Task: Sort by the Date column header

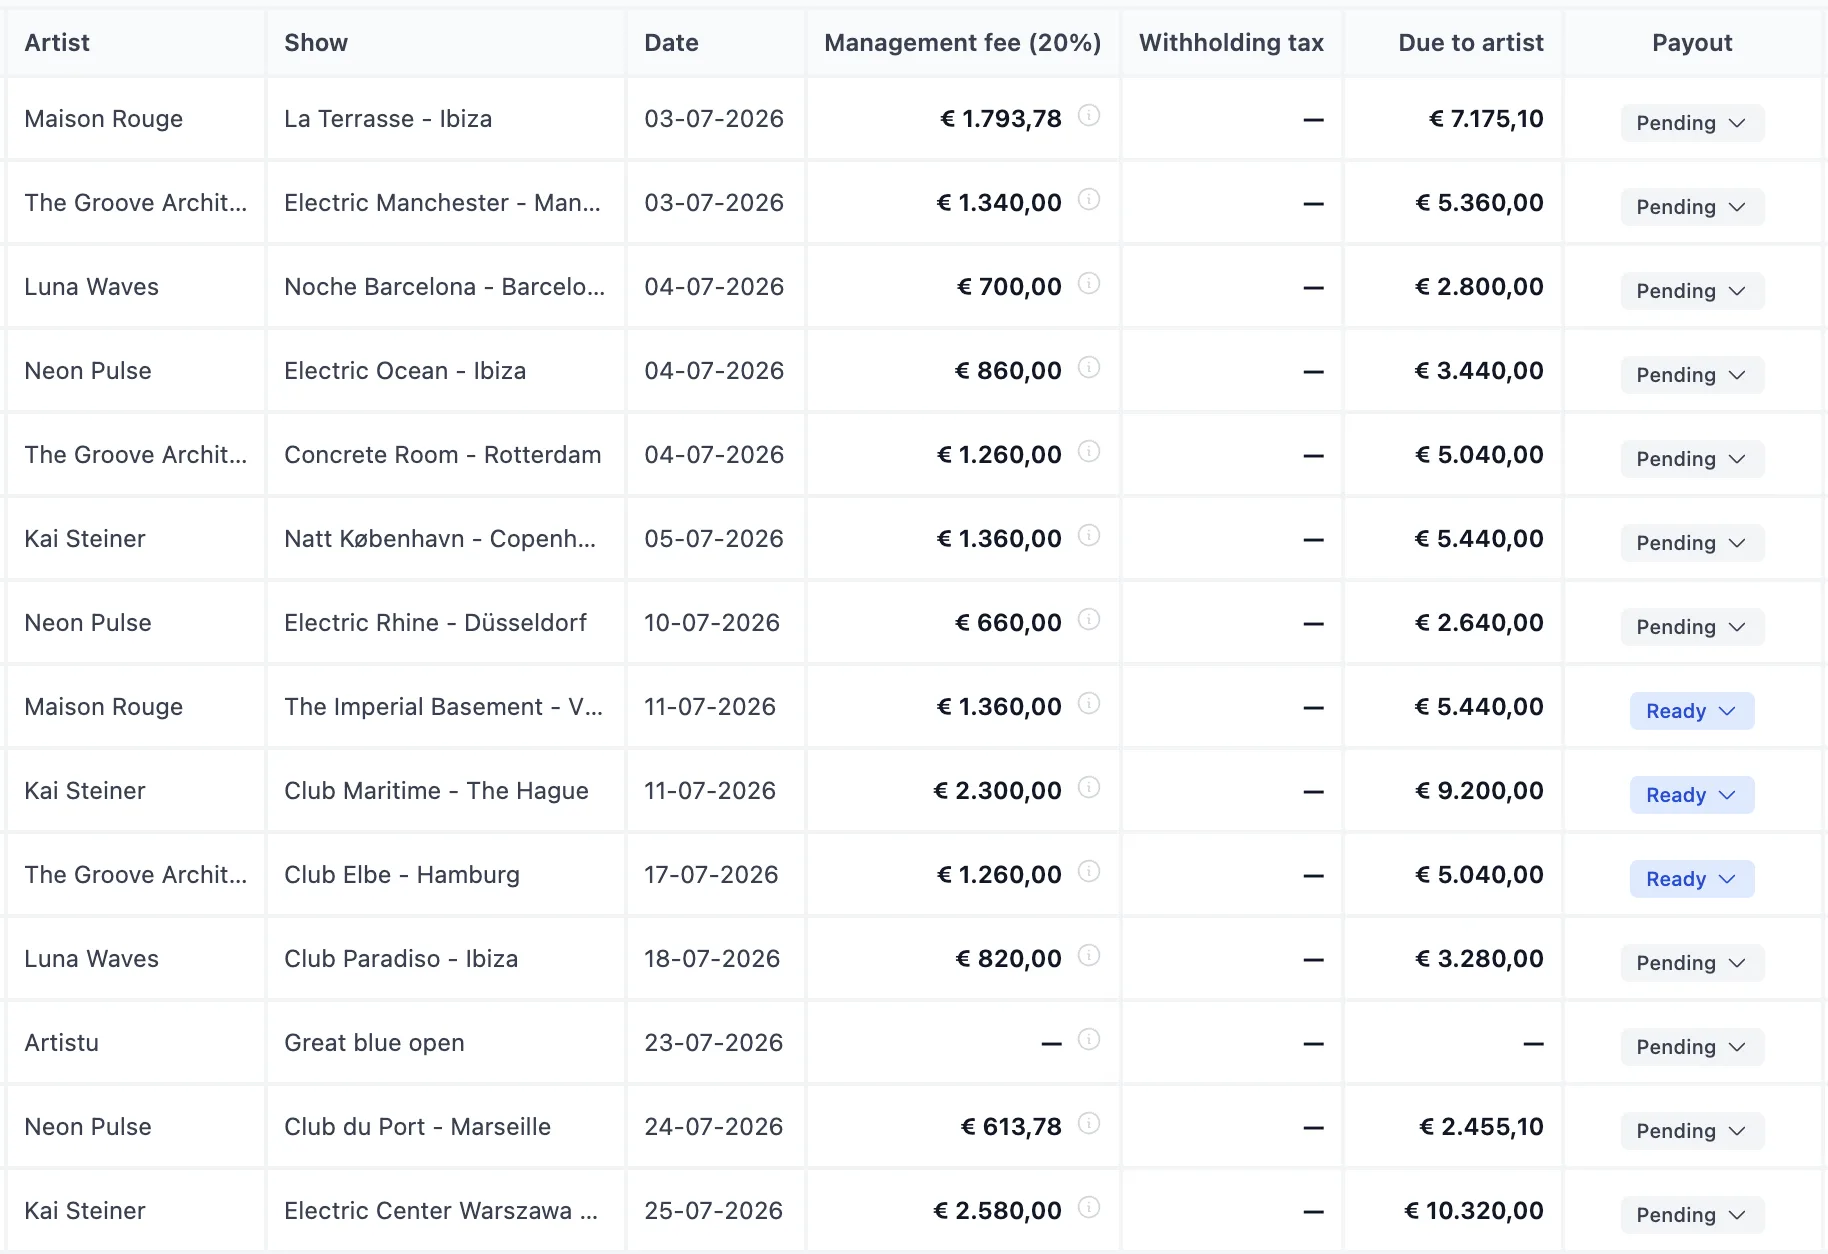Action: click(x=671, y=43)
